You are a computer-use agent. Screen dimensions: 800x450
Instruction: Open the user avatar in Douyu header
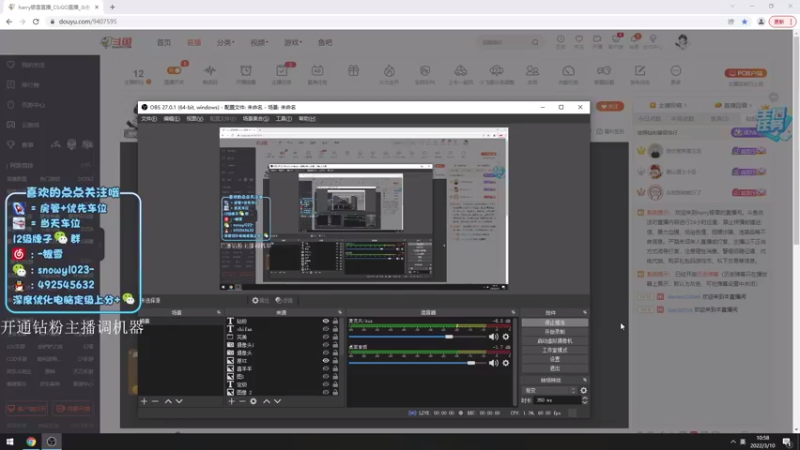[x=682, y=41]
